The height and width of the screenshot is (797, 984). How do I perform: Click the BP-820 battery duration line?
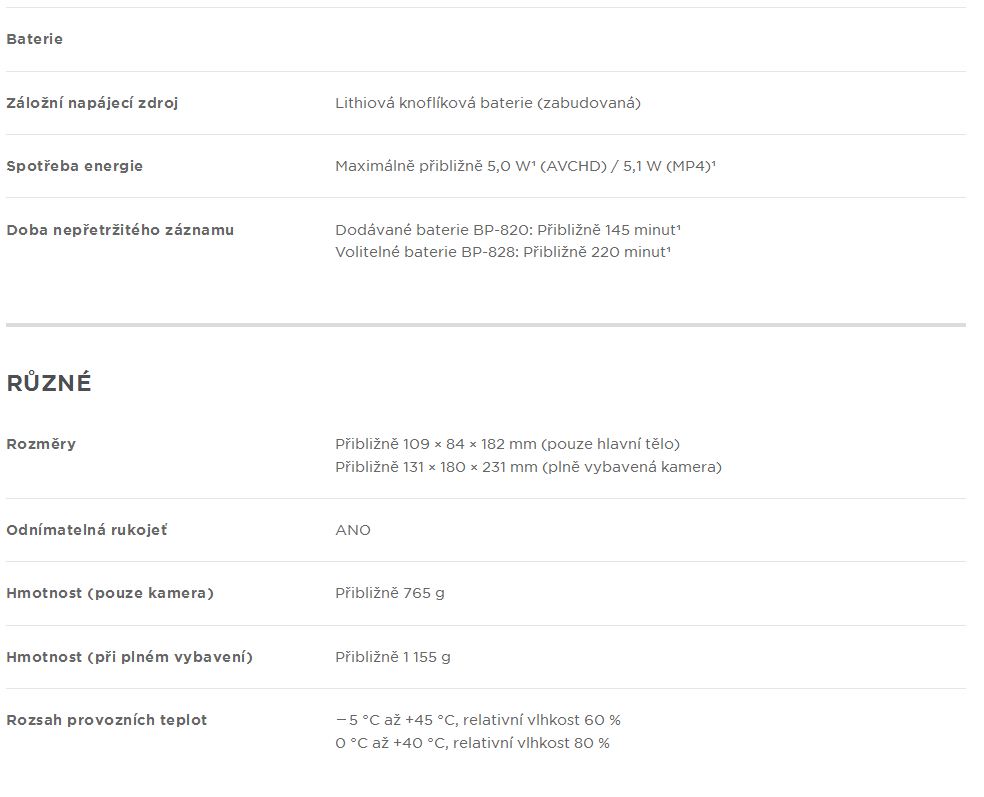[508, 230]
